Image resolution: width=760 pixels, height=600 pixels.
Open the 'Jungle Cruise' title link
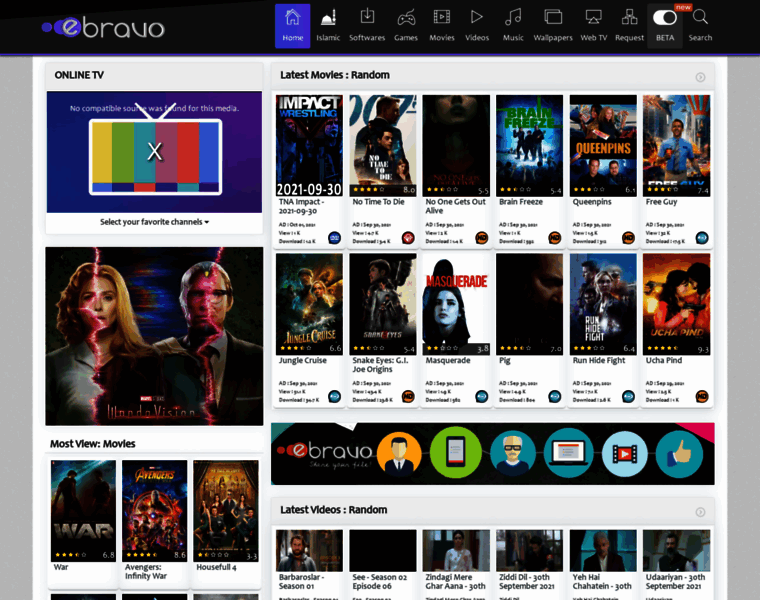click(x=302, y=360)
